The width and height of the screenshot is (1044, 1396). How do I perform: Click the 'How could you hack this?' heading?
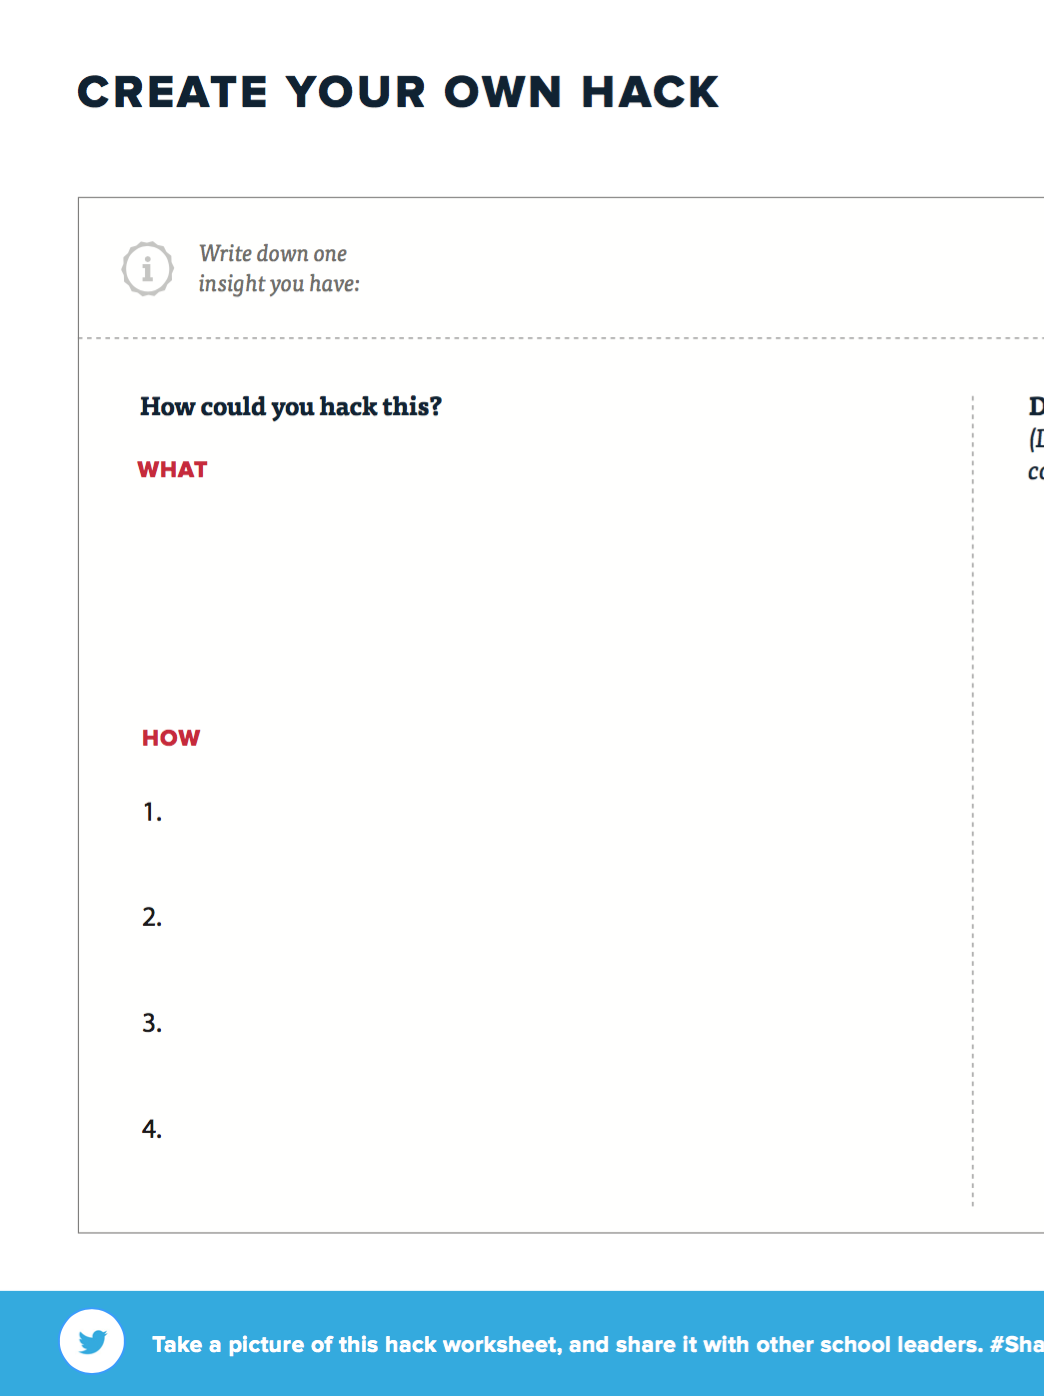(x=291, y=406)
